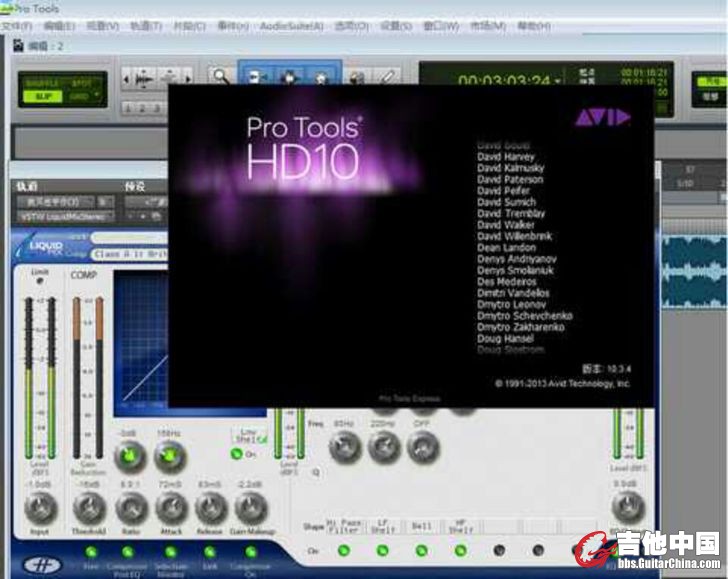Click the Ratio knob
The image size is (728, 579).
131,508
